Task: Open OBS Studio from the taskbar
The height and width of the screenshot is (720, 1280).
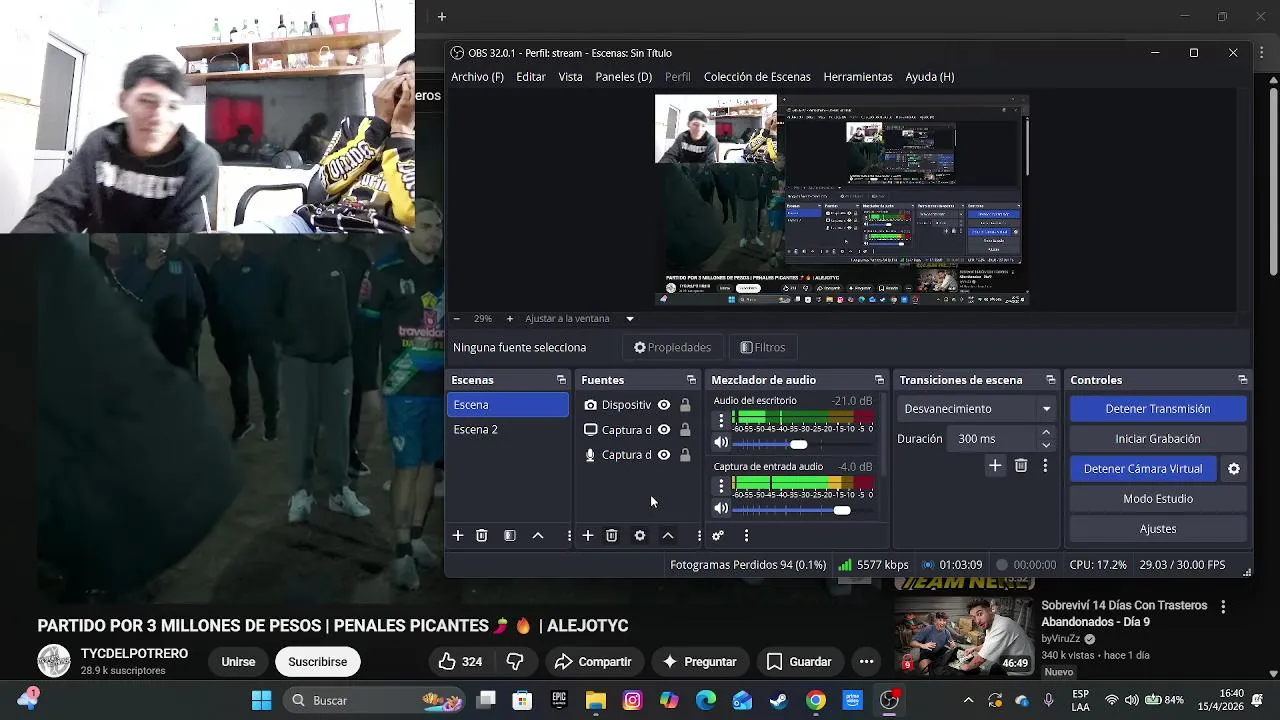Action: 889,701
